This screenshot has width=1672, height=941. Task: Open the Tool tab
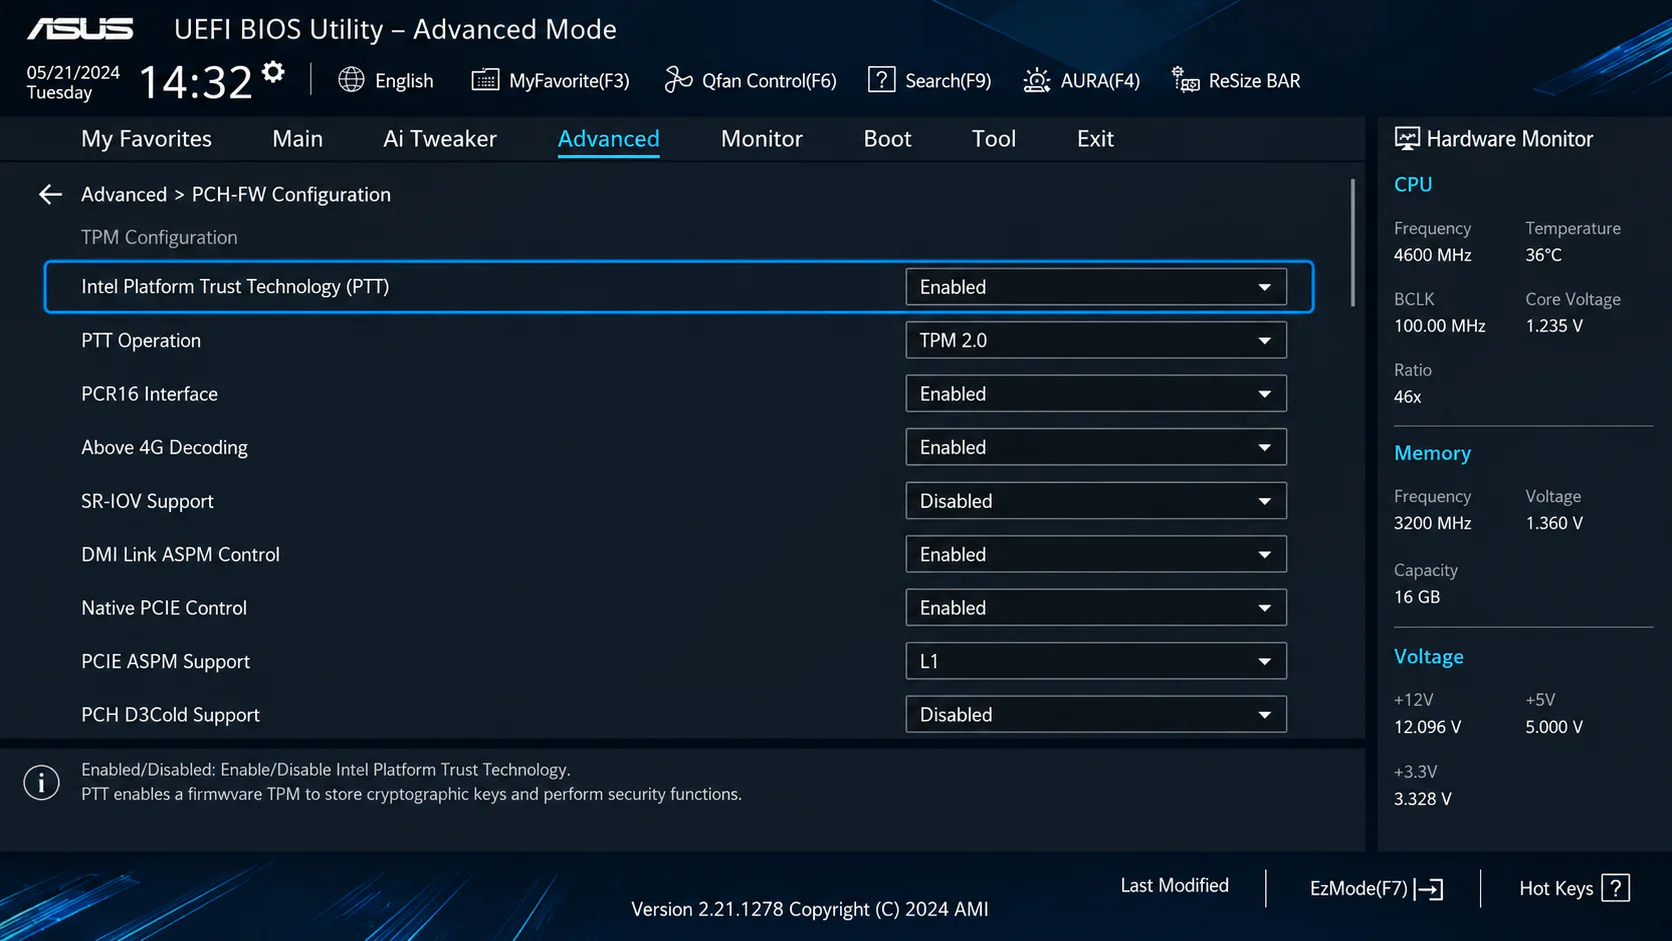(x=994, y=139)
